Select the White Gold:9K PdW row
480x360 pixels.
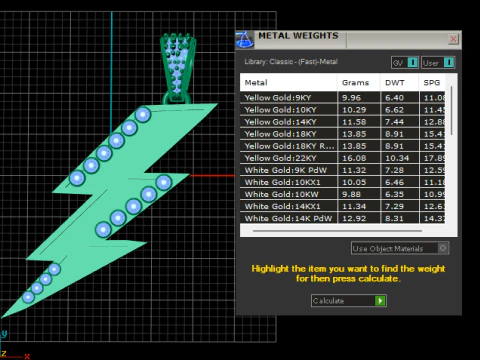[x=342, y=170]
